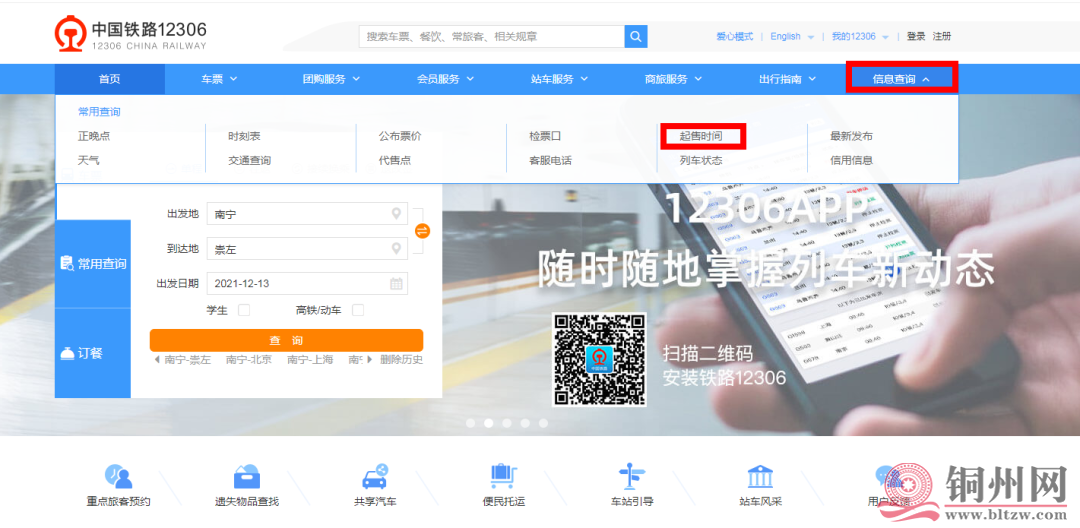The height and width of the screenshot is (528, 1080).
Task: Expand the English language dropdown
Action: click(792, 37)
